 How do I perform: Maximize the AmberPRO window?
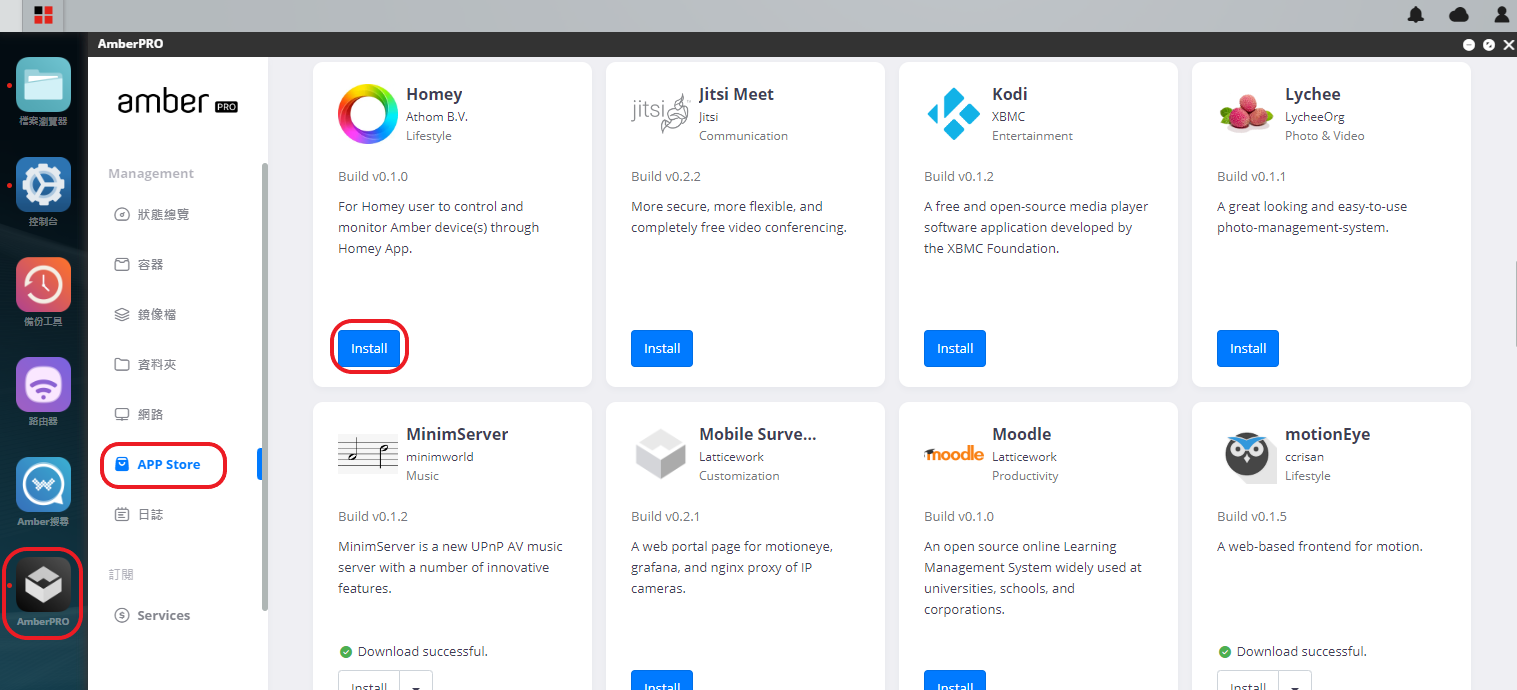click(1489, 45)
